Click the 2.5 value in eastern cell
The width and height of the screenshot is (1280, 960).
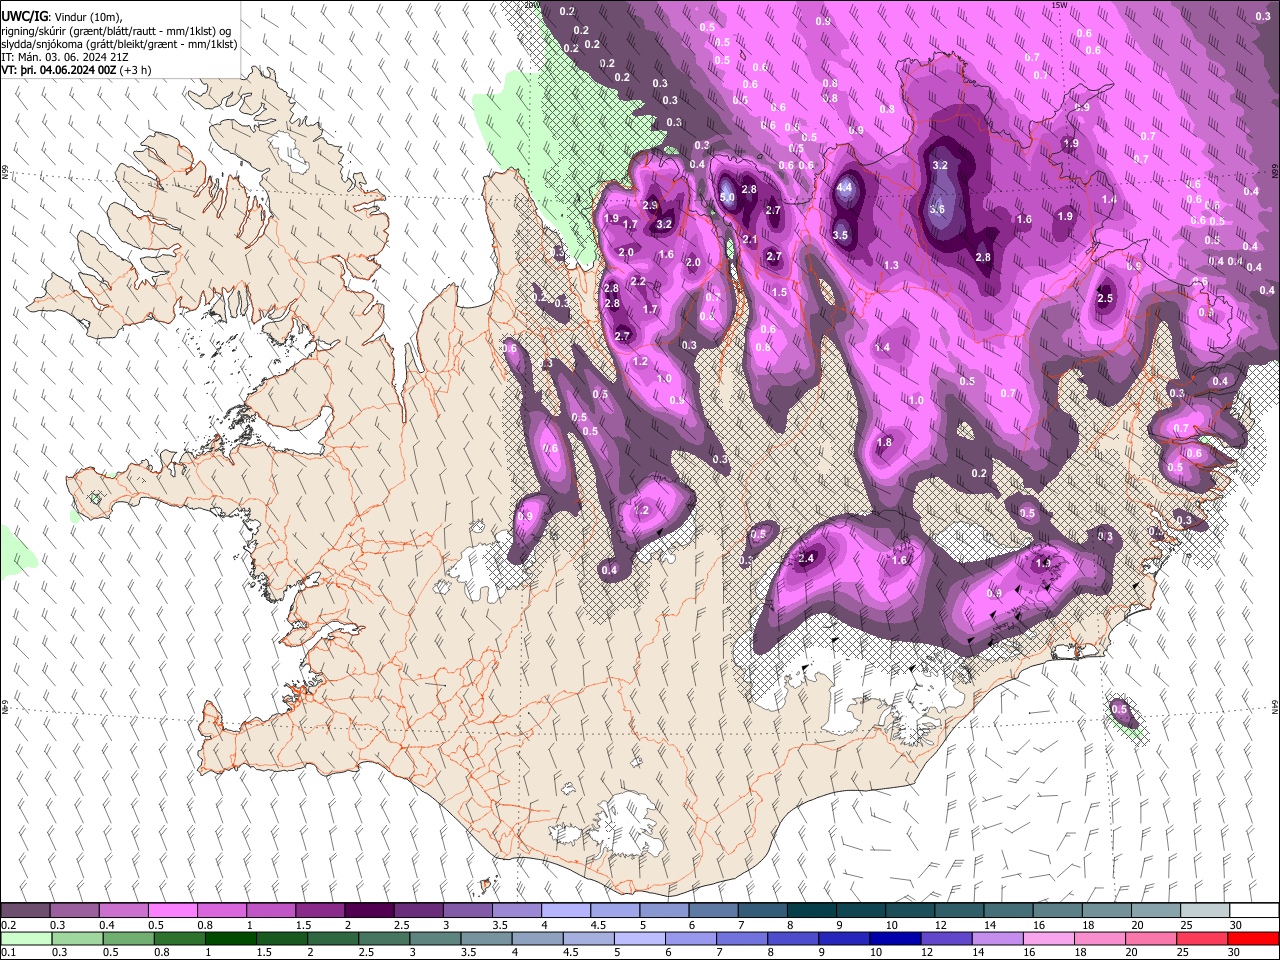(x=1105, y=298)
